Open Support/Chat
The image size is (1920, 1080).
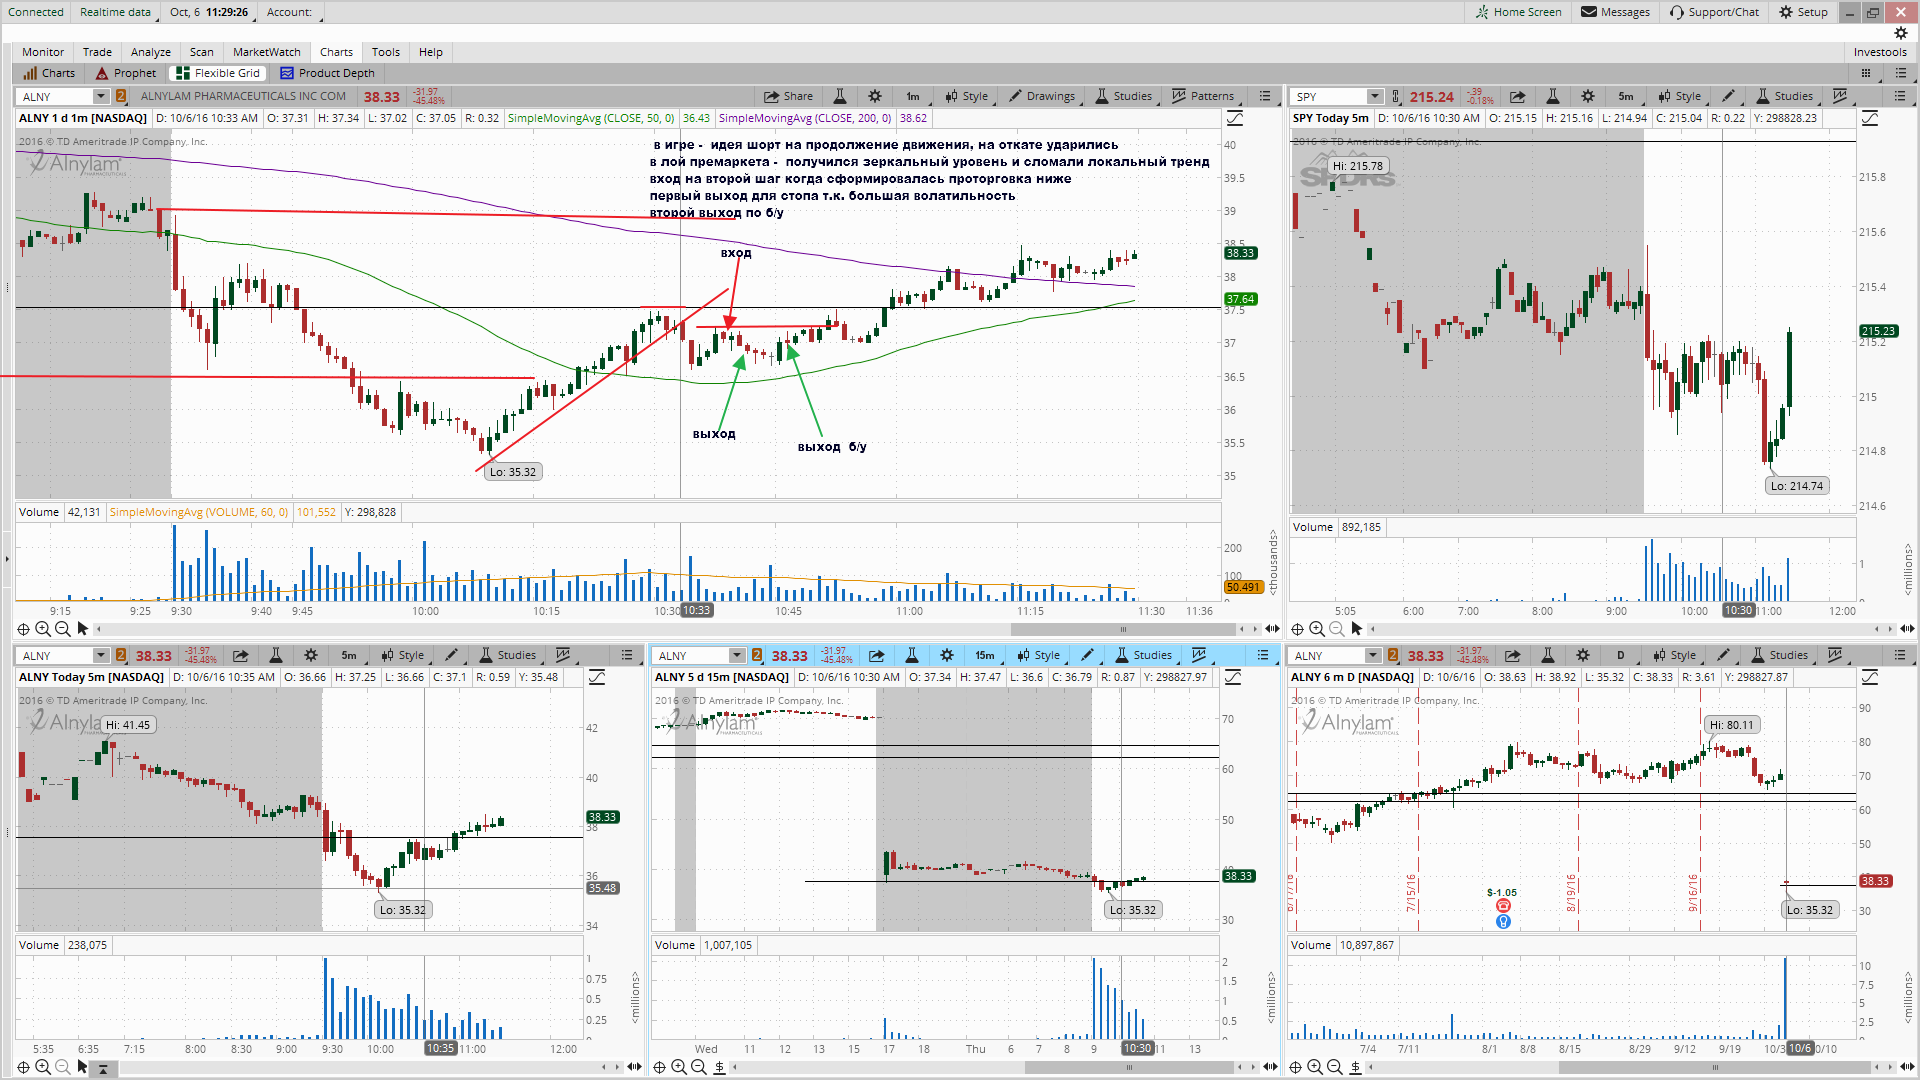(1714, 12)
